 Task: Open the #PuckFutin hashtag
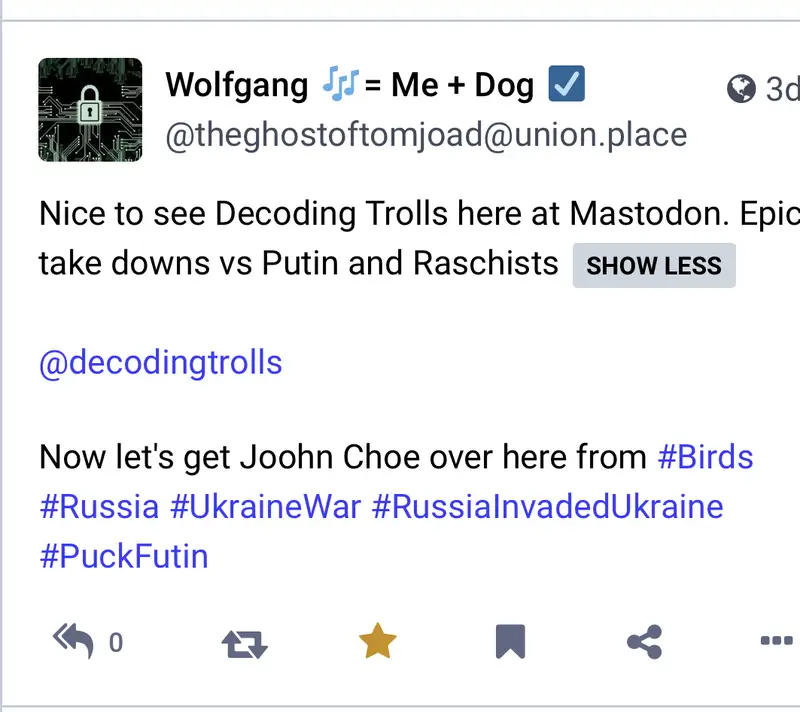pos(124,555)
